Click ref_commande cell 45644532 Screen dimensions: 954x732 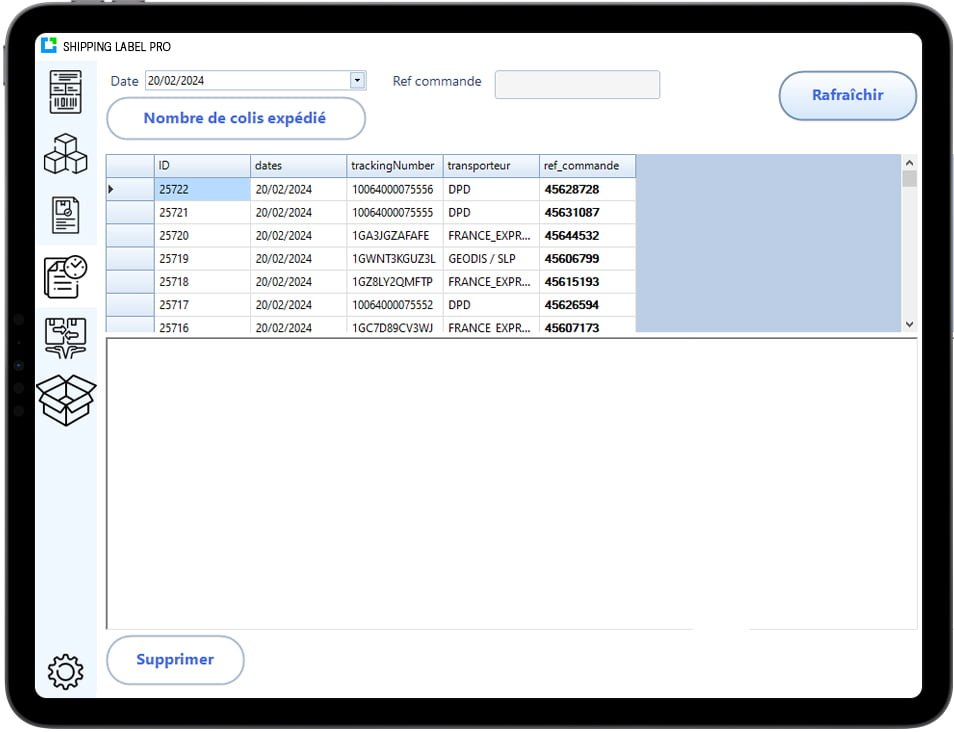[x=586, y=236]
